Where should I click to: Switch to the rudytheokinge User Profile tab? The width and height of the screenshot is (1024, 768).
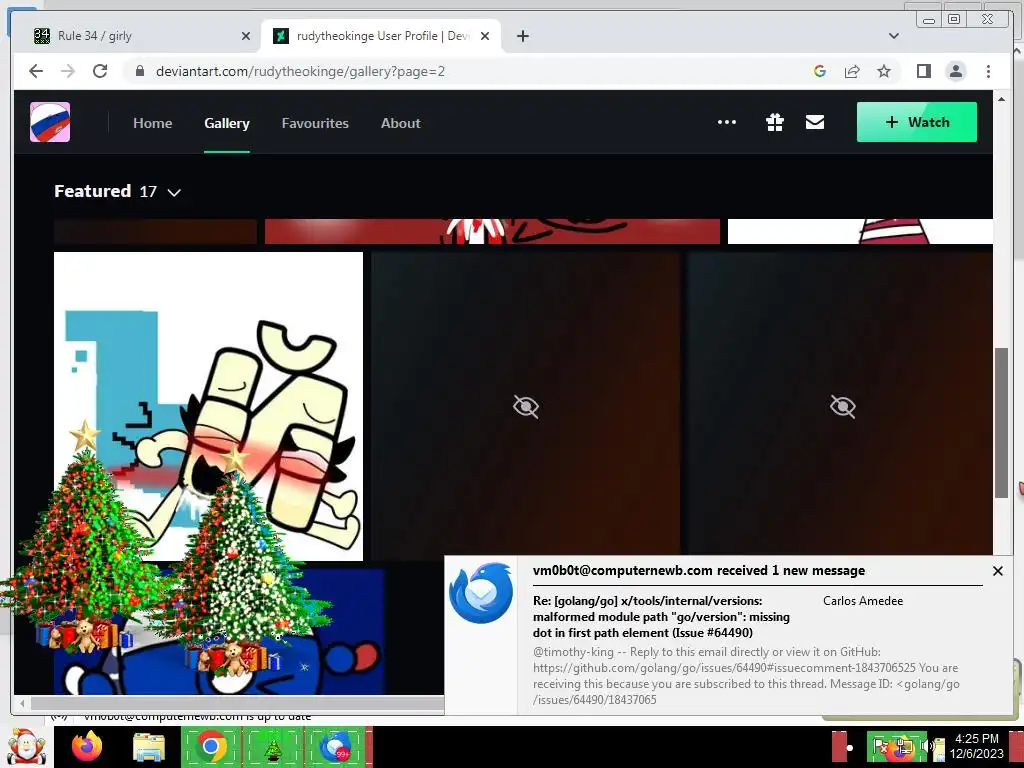click(383, 36)
